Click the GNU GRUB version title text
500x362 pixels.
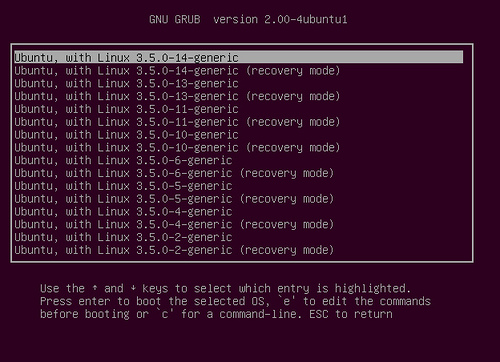248,19
